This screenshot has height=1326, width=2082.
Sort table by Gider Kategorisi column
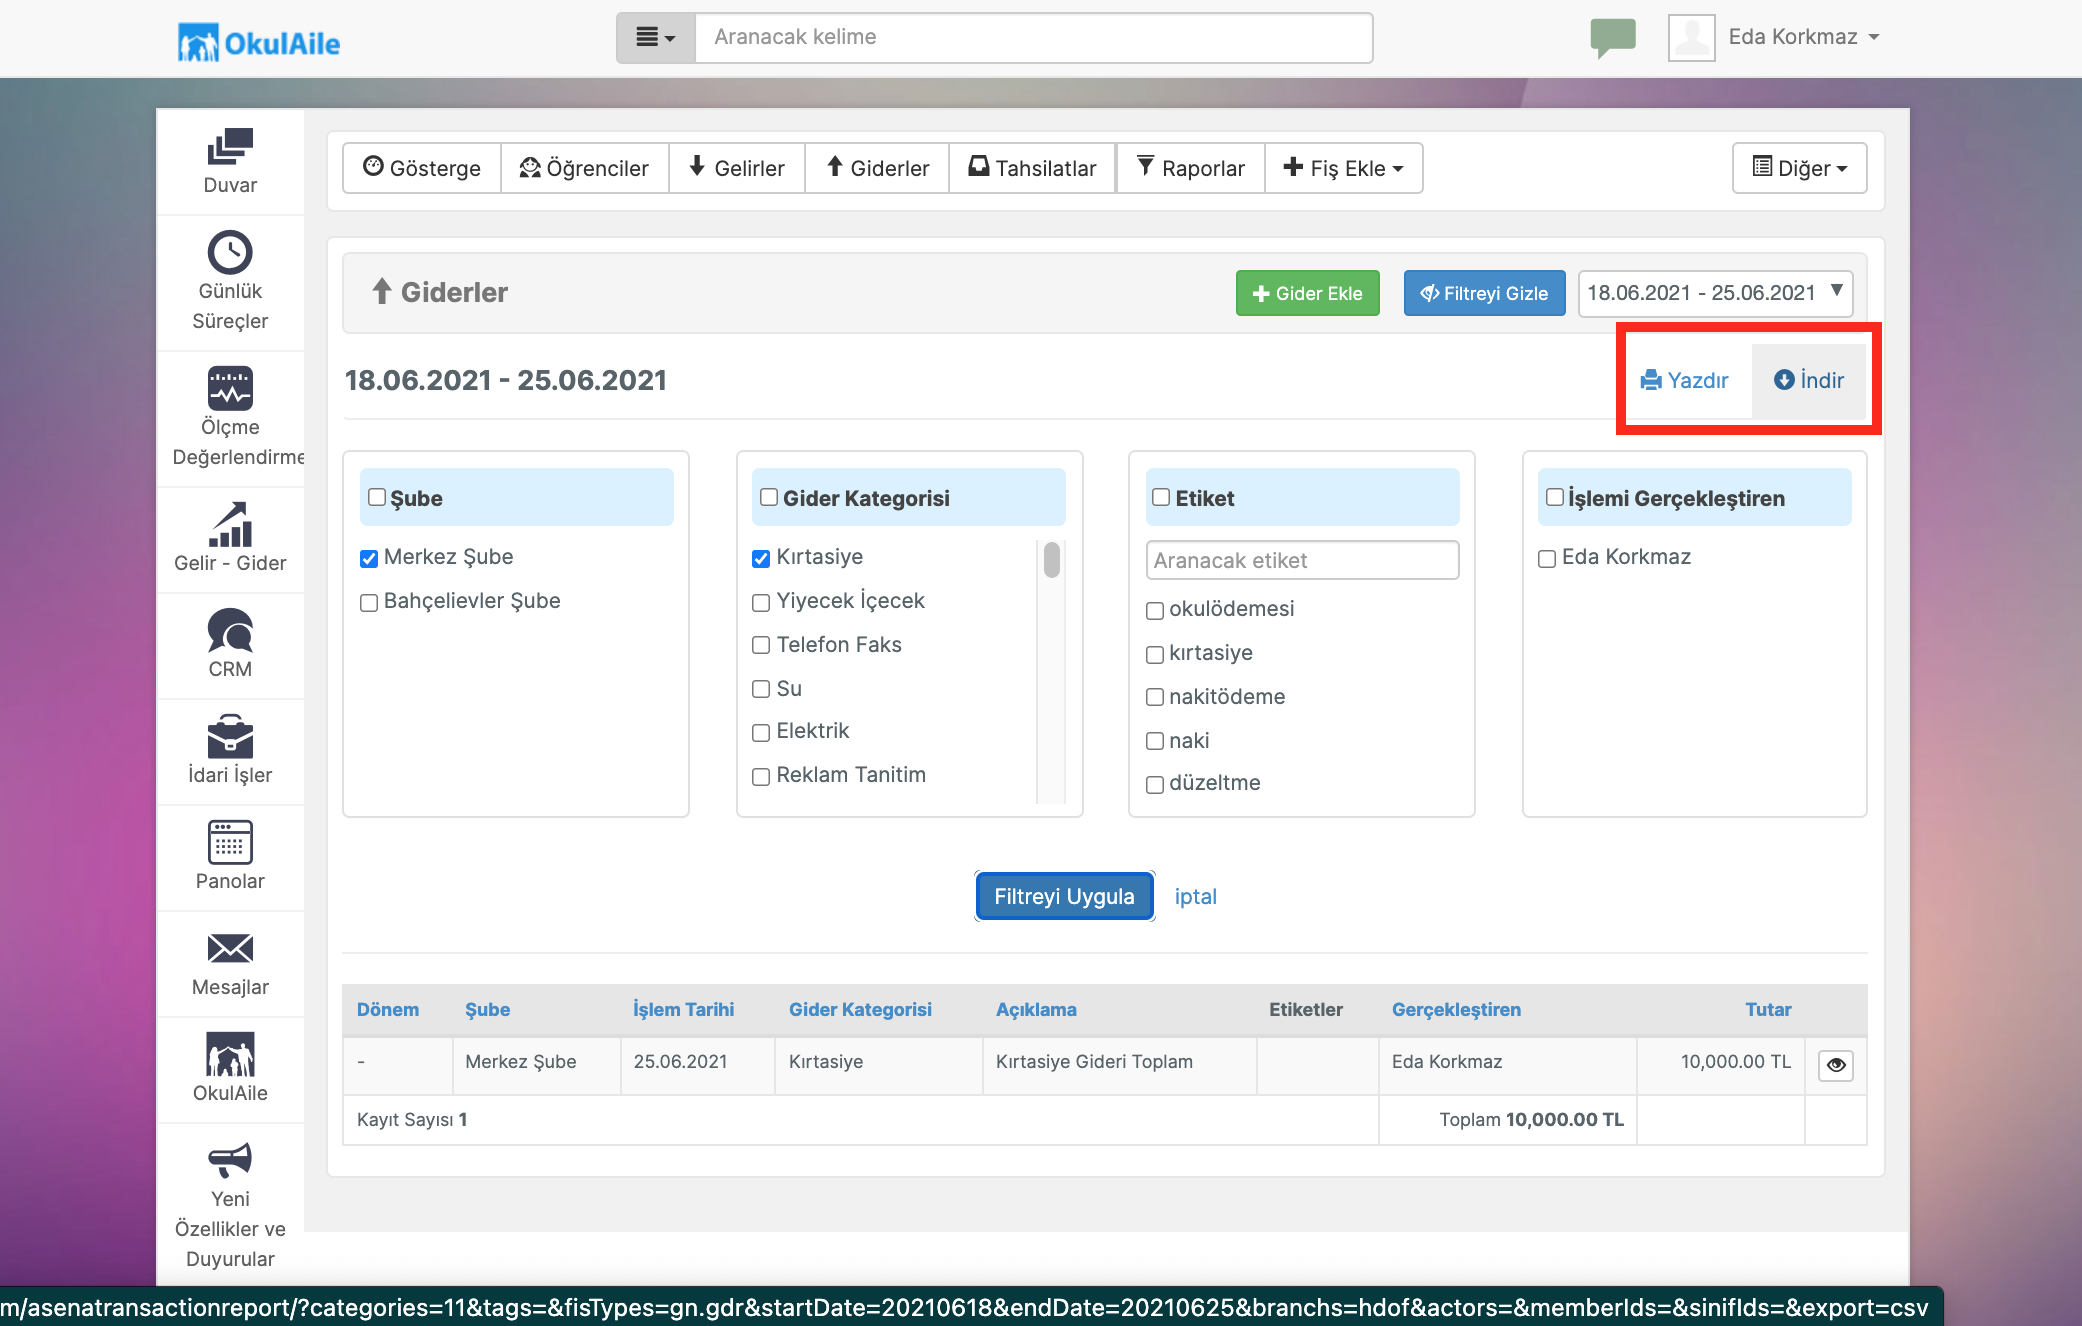point(860,1009)
